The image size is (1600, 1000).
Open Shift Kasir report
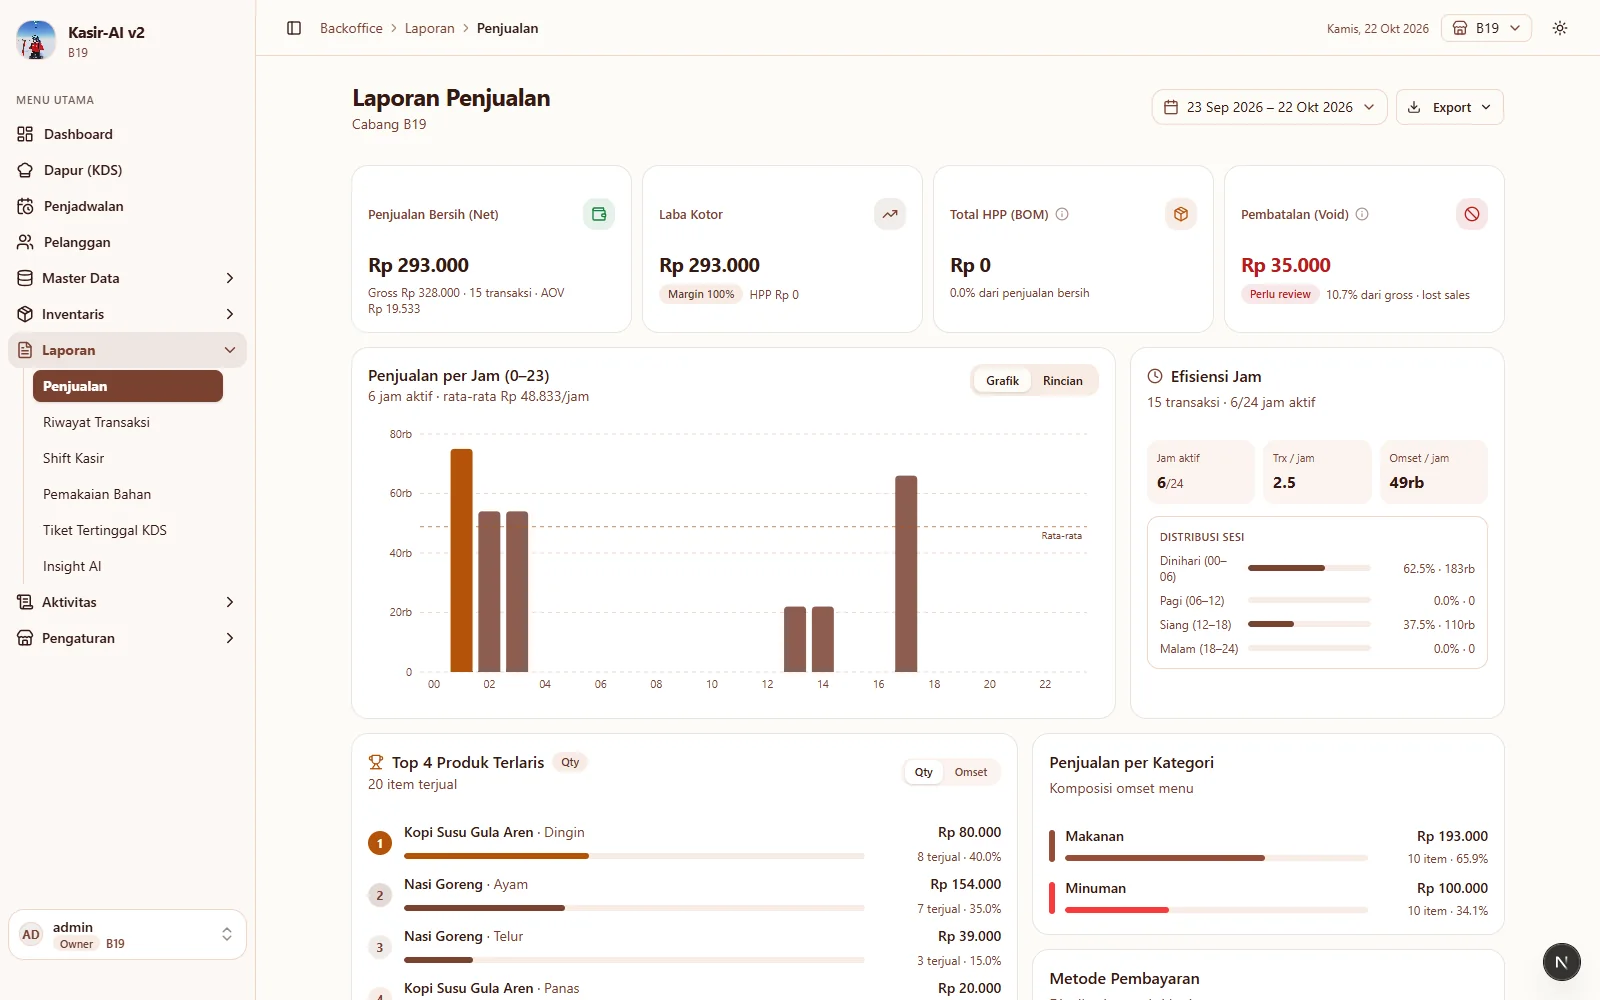click(x=128, y=458)
